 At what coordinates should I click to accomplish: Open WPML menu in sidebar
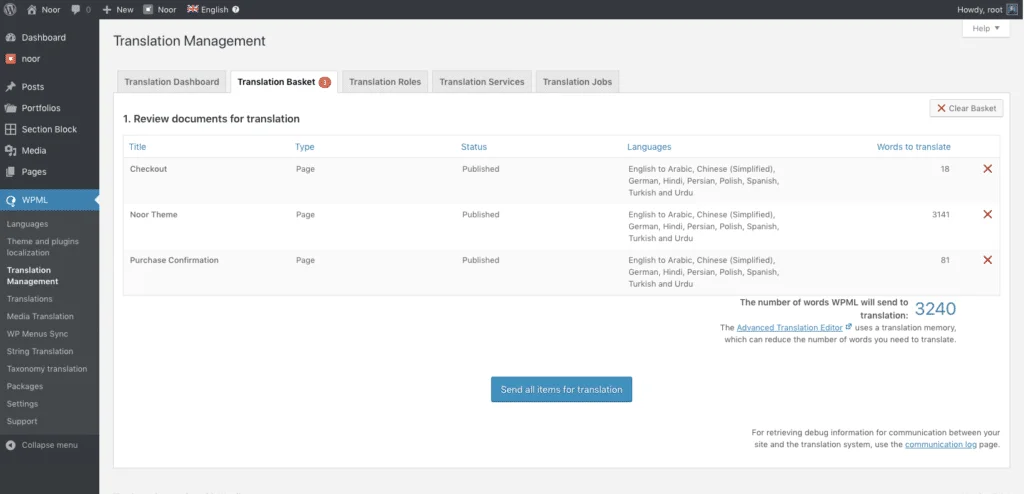50,200
